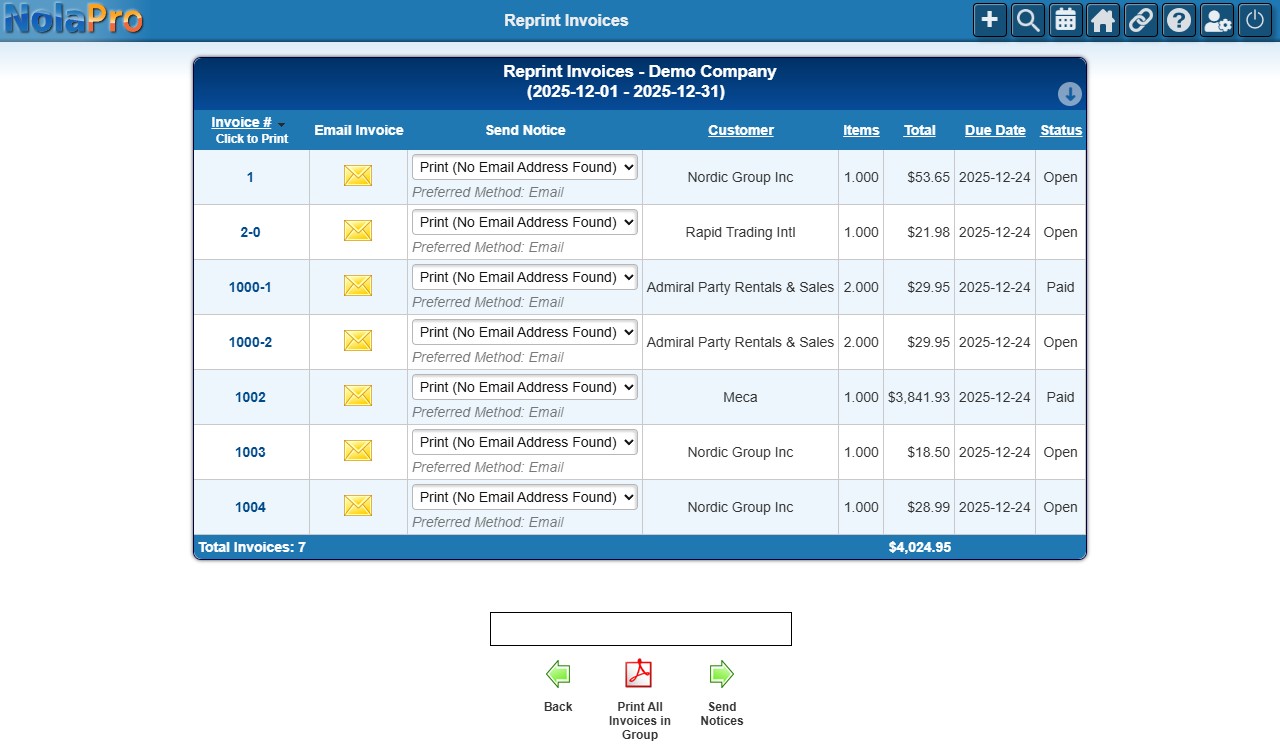Open Send Notice dropdown for invoice 1000-2
Viewport: 1280px width, 751px height.
(525, 332)
